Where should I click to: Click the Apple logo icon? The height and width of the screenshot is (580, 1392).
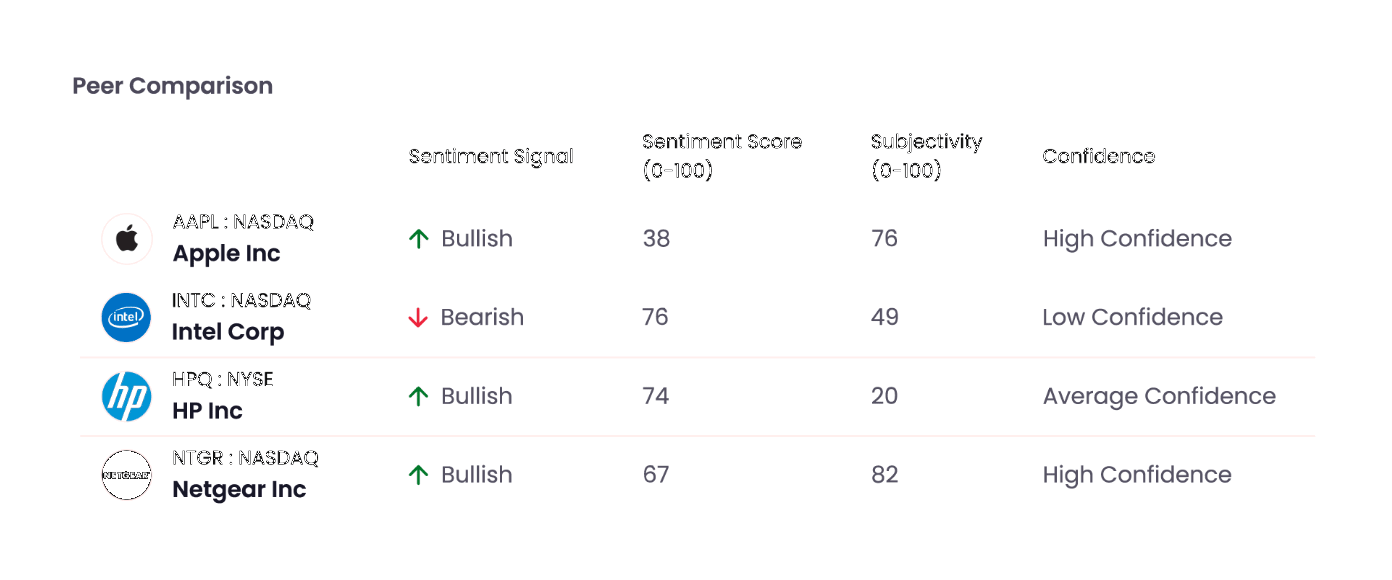point(127,239)
